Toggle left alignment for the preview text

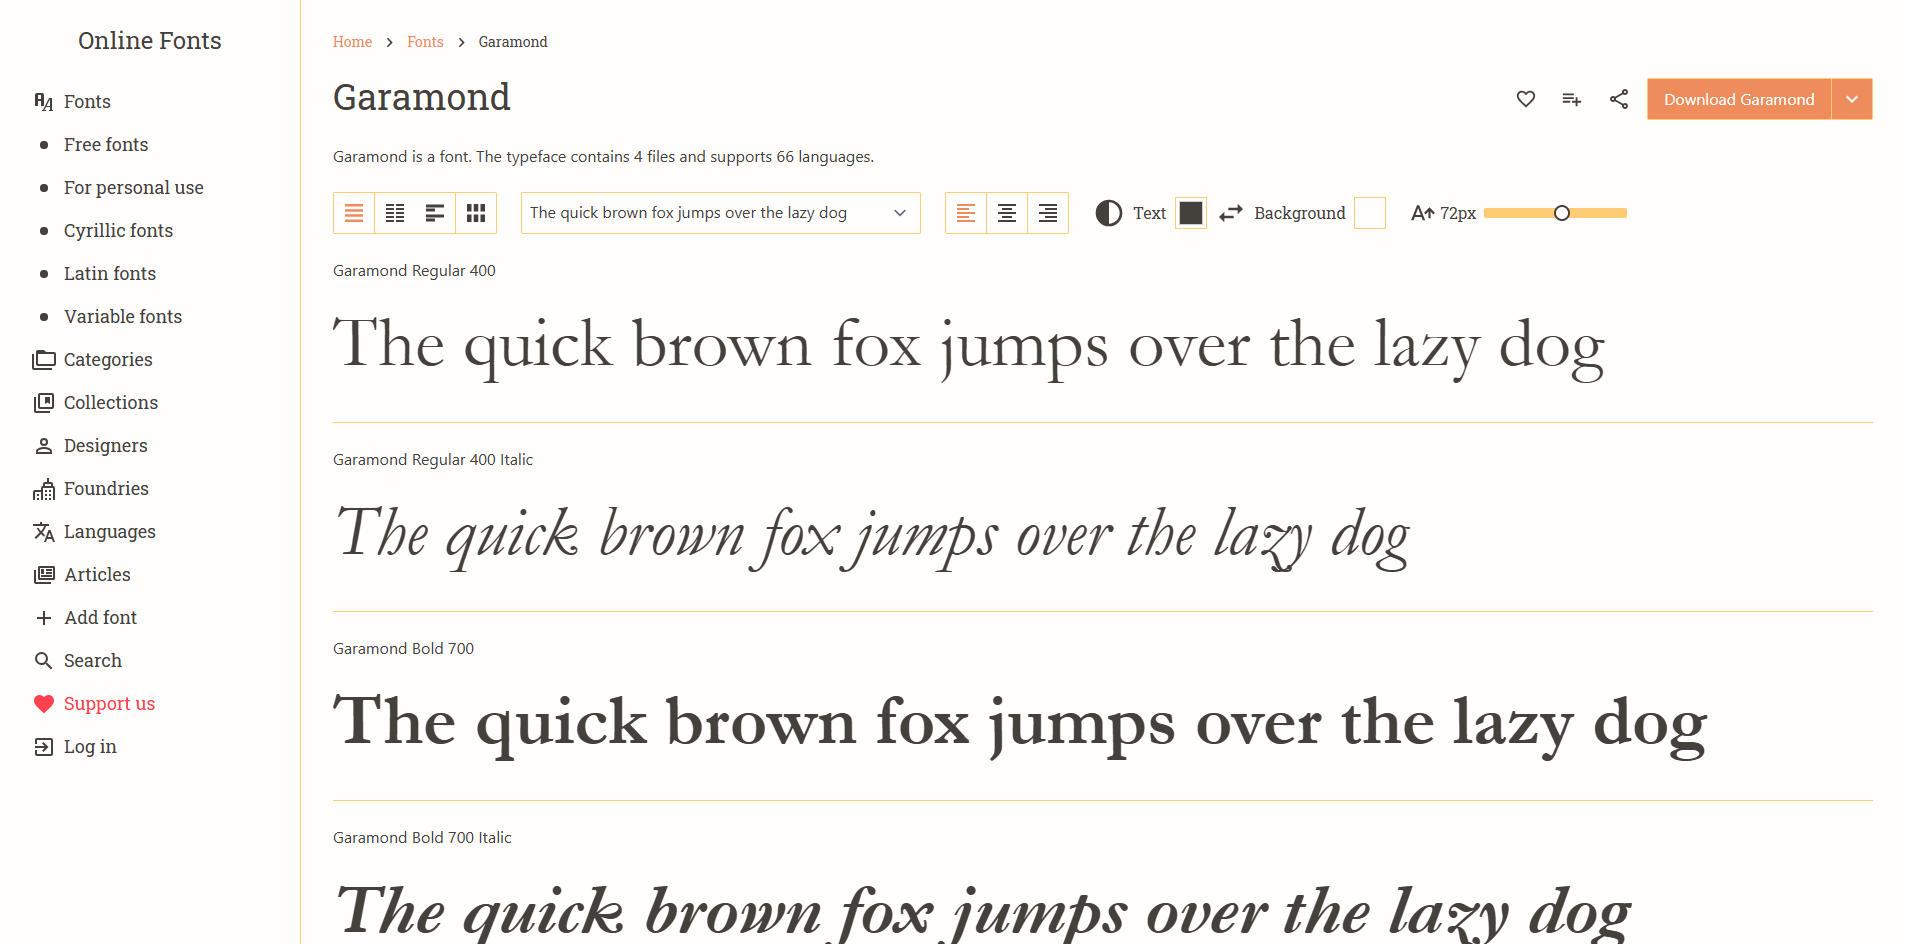[965, 213]
